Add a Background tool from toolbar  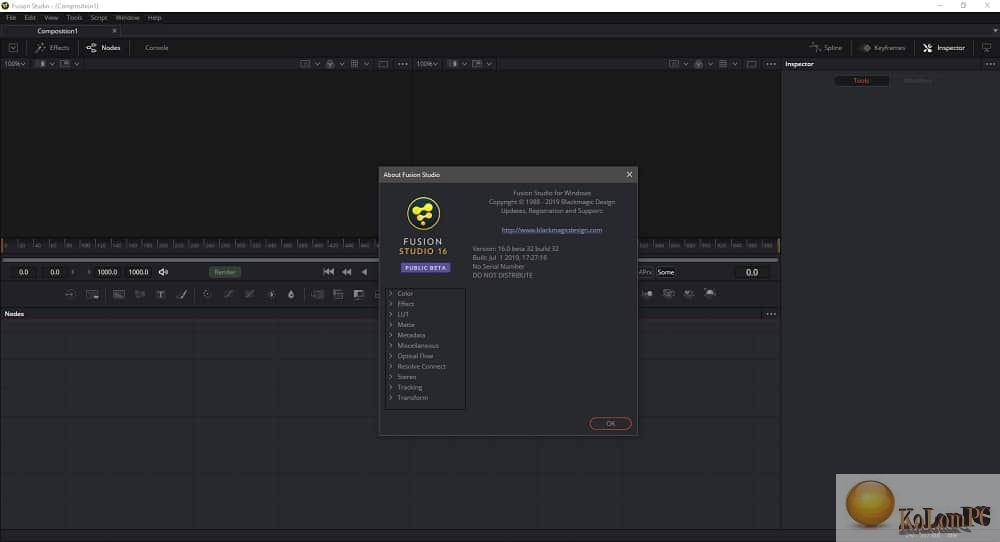click(x=119, y=294)
